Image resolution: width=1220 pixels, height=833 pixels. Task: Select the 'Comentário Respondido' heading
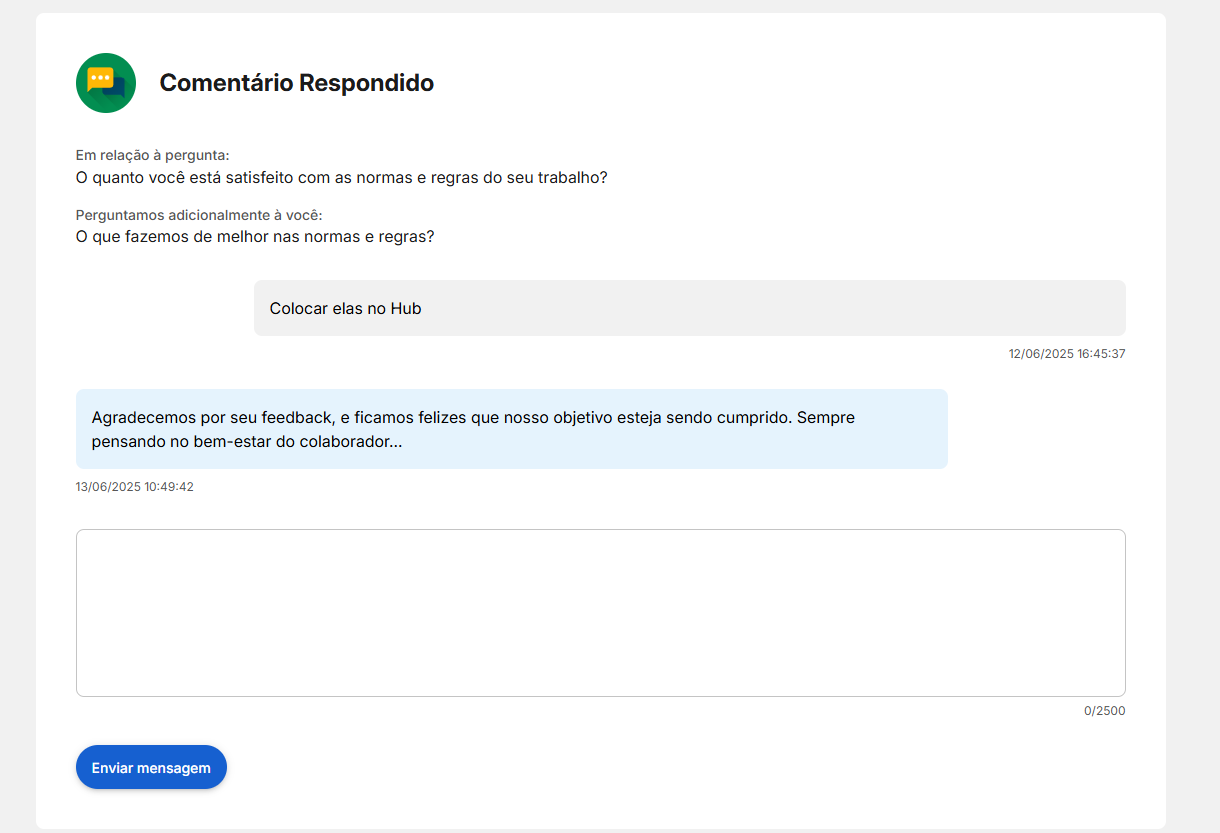tap(297, 83)
